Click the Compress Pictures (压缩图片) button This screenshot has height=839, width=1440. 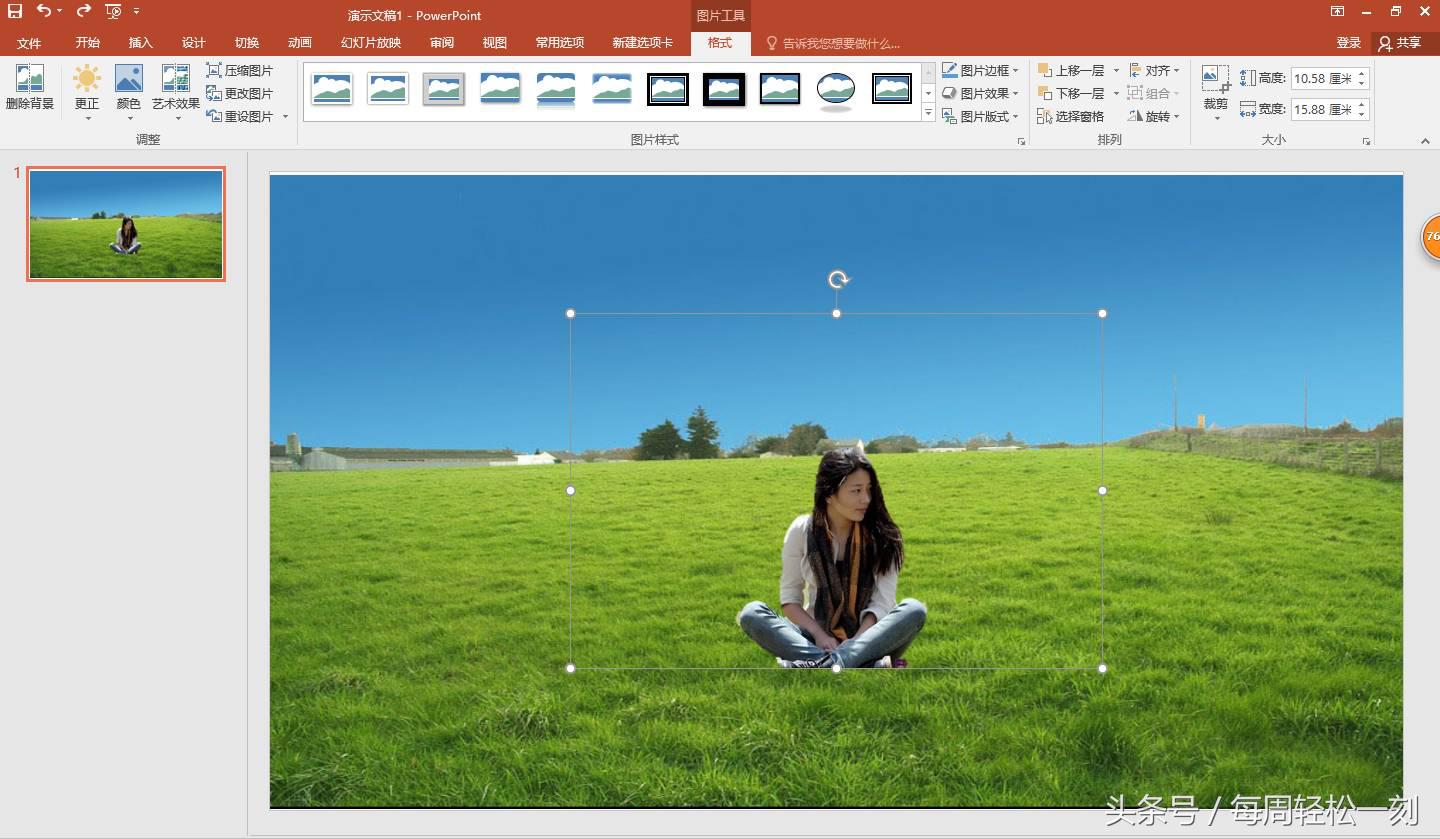tap(240, 71)
